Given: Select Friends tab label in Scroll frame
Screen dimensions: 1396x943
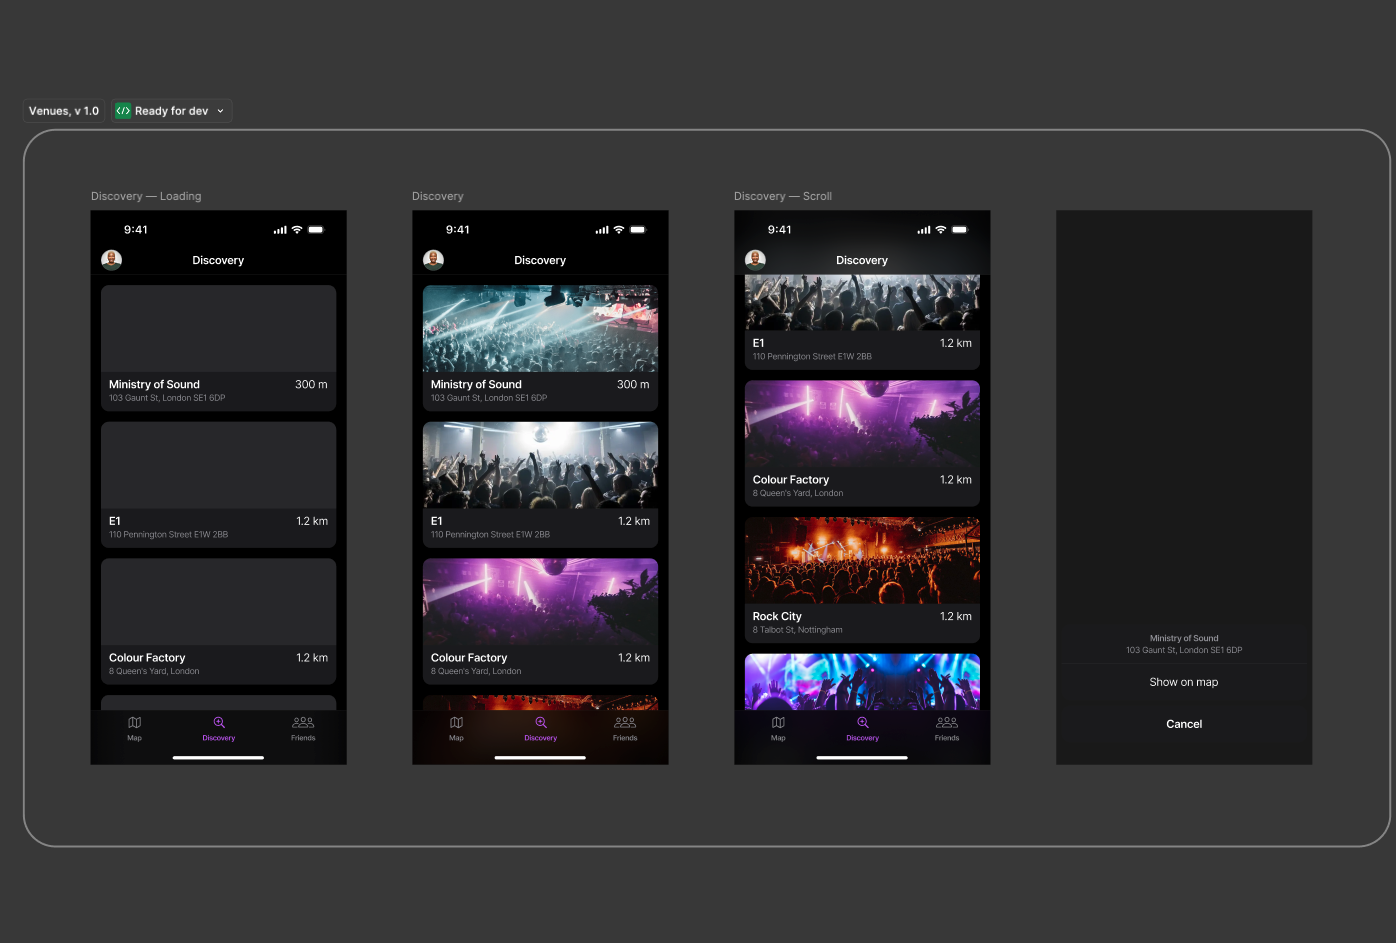Looking at the screenshot, I should pyautogui.click(x=947, y=738).
